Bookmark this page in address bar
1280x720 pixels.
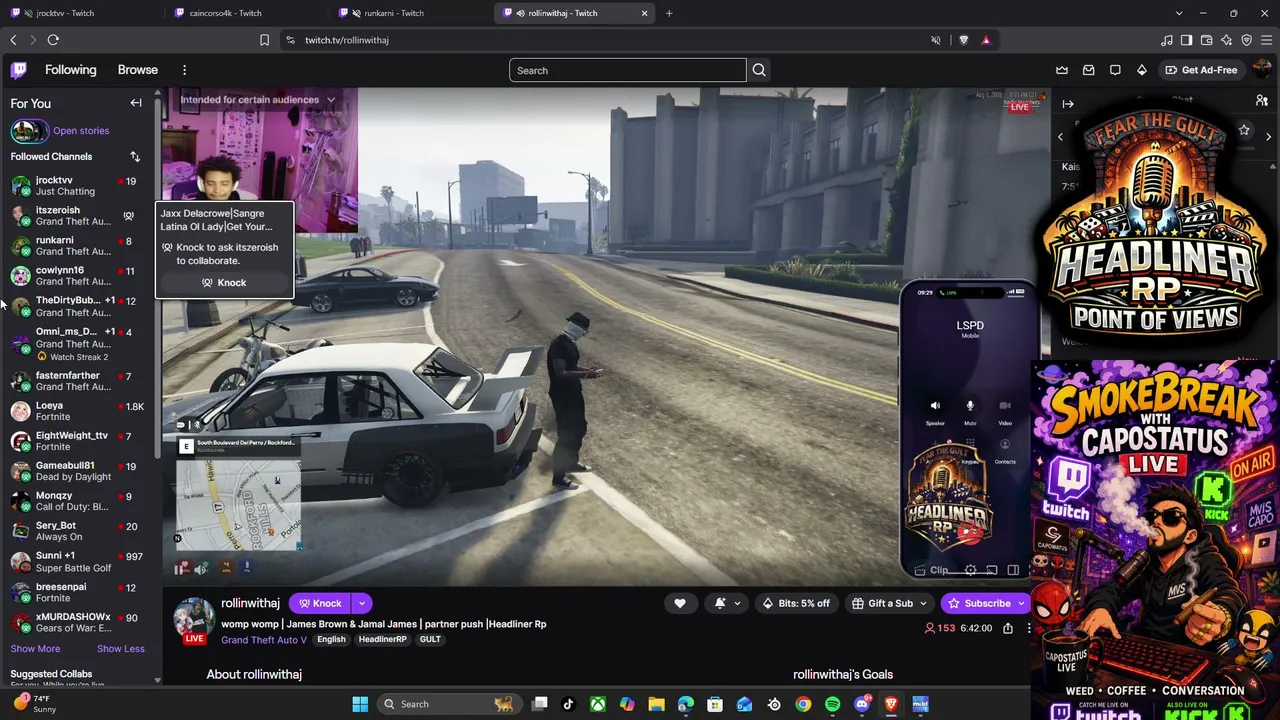264,40
